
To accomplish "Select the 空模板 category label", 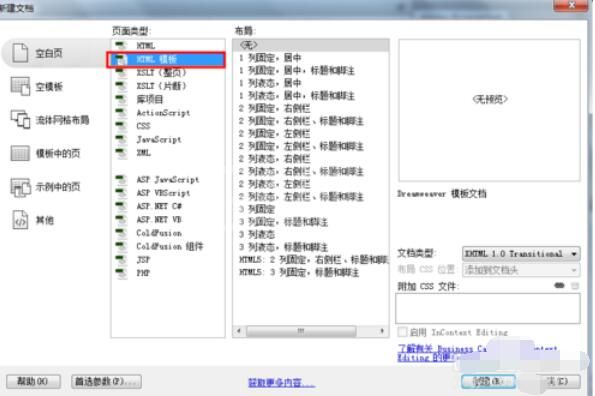I will click(49, 86).
